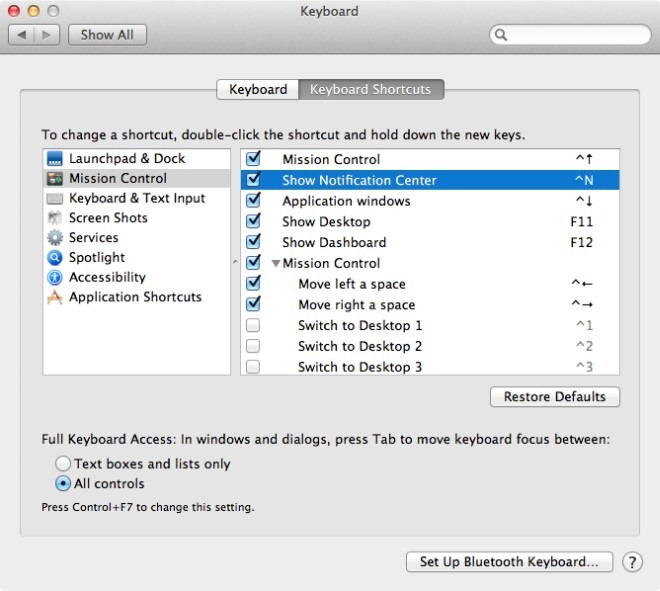660x591 pixels.
Task: Click the Screen Shots category icon
Action: pyautogui.click(x=55, y=218)
